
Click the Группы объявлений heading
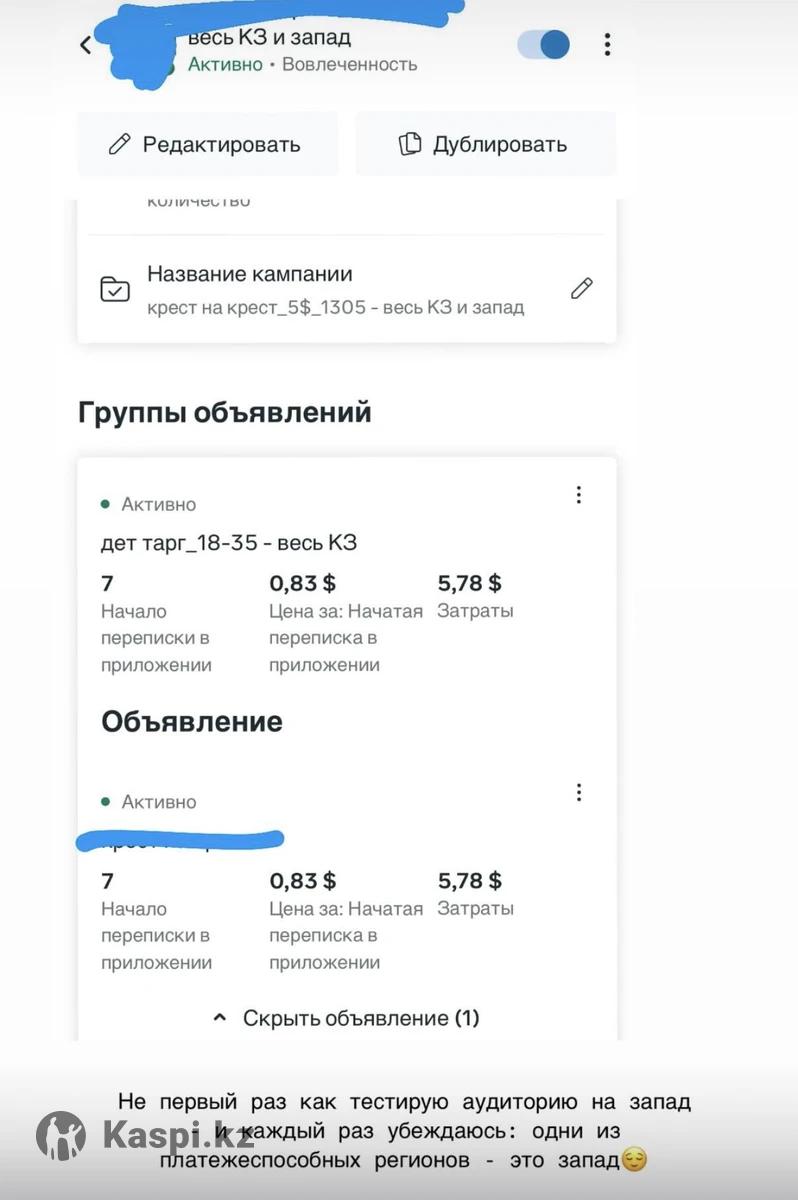224,413
